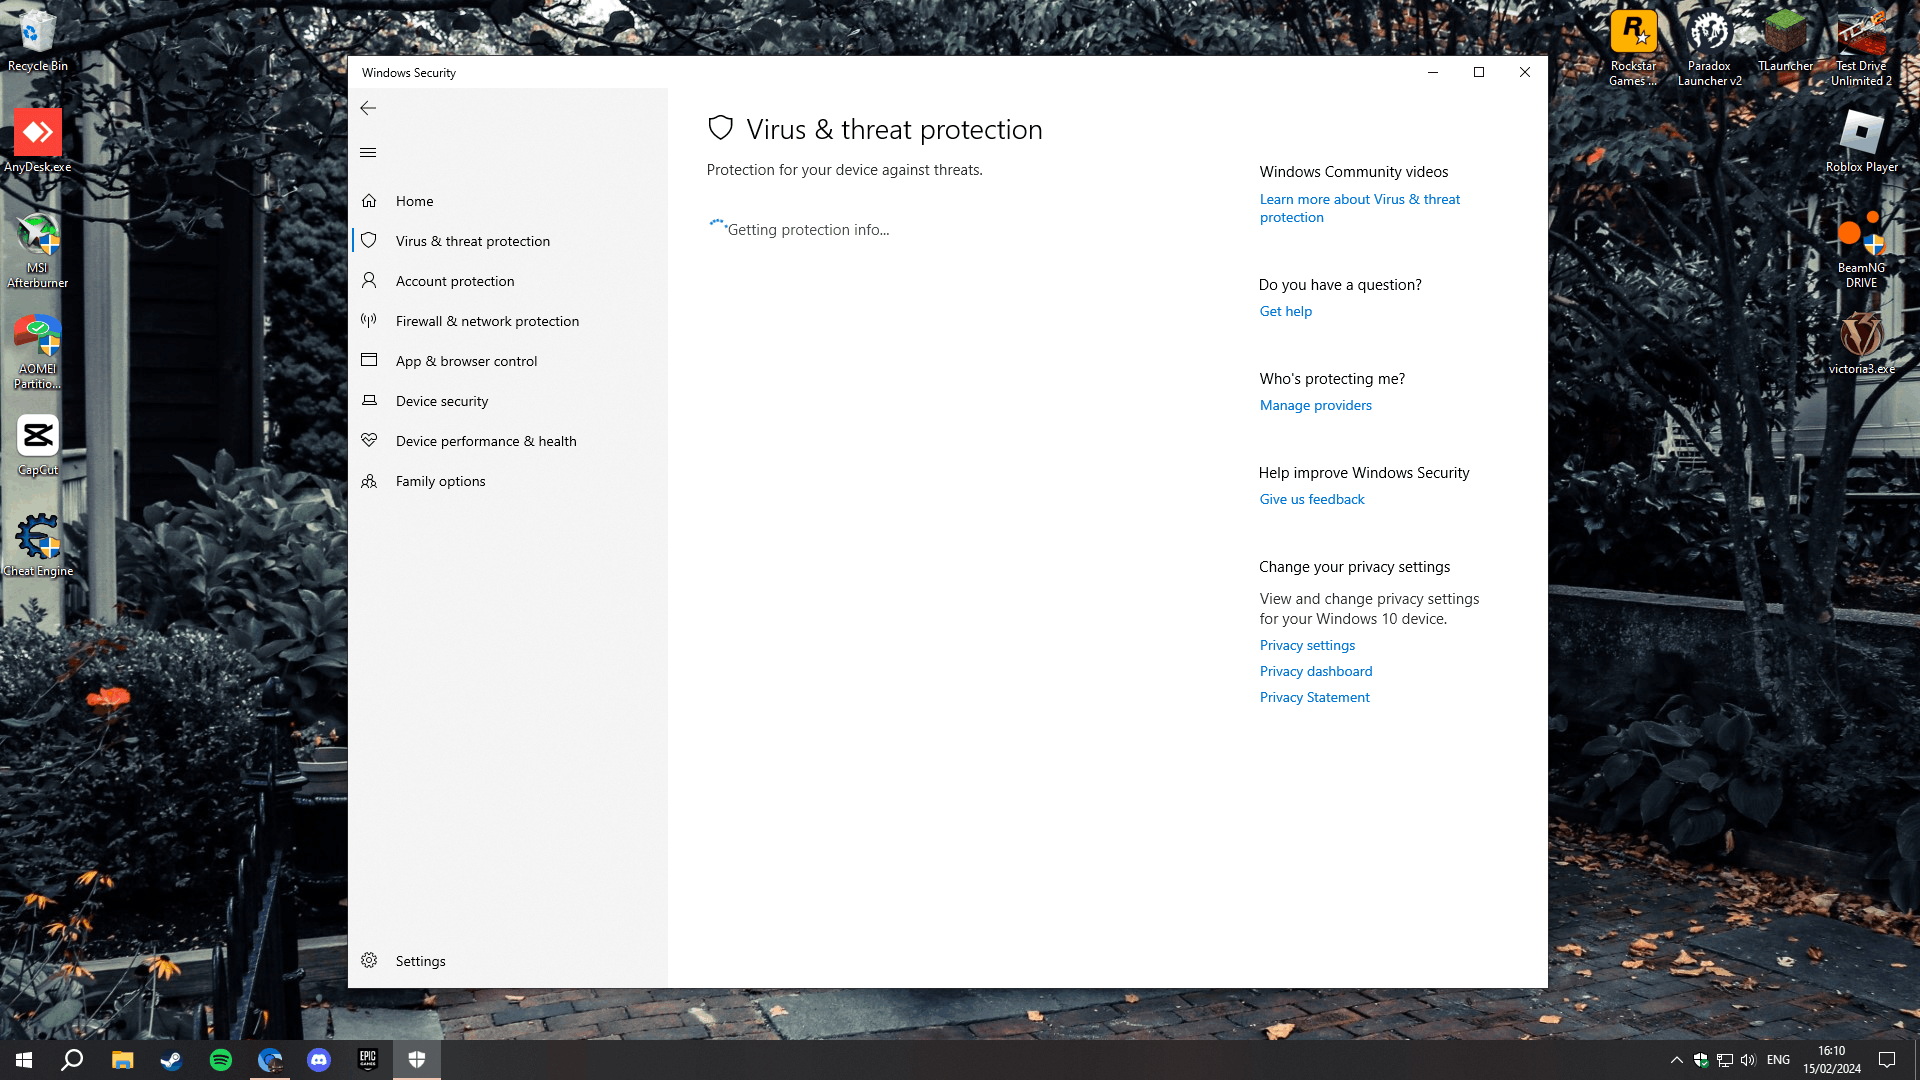The image size is (1920, 1080).
Task: Select the Rockstar Games desktop icon
Action: coord(1633,47)
